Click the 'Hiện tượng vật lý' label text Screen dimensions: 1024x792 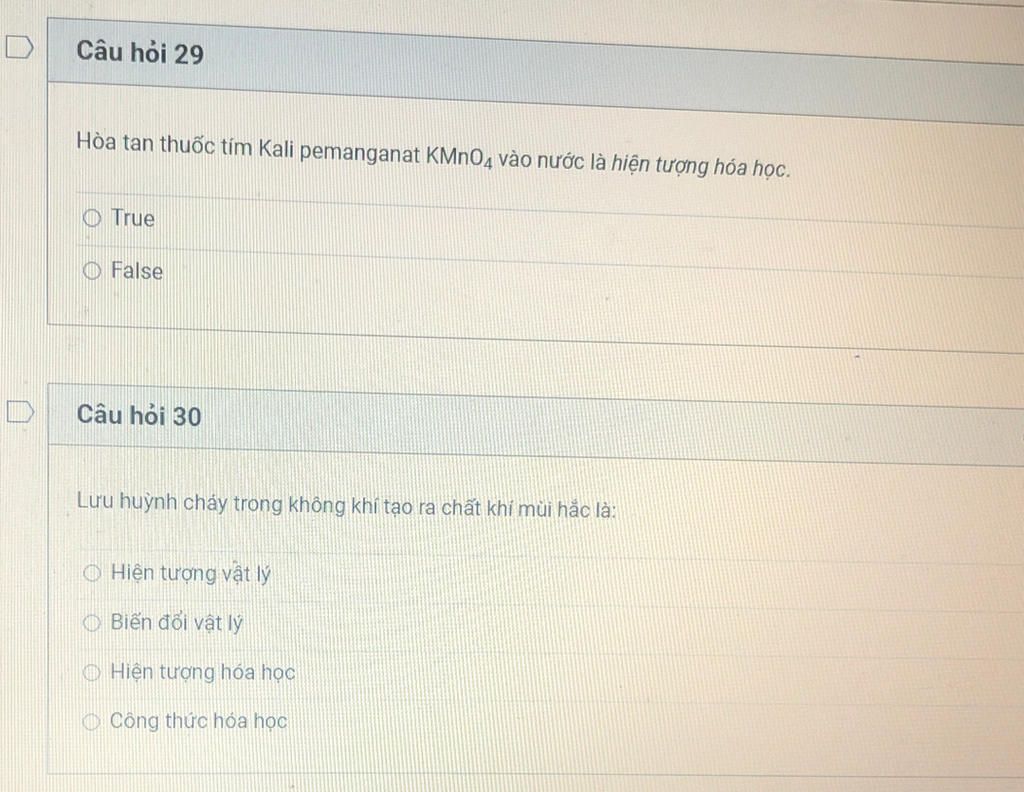point(191,573)
